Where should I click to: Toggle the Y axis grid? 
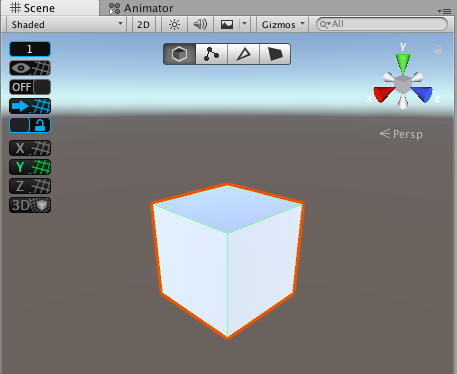pos(30,167)
